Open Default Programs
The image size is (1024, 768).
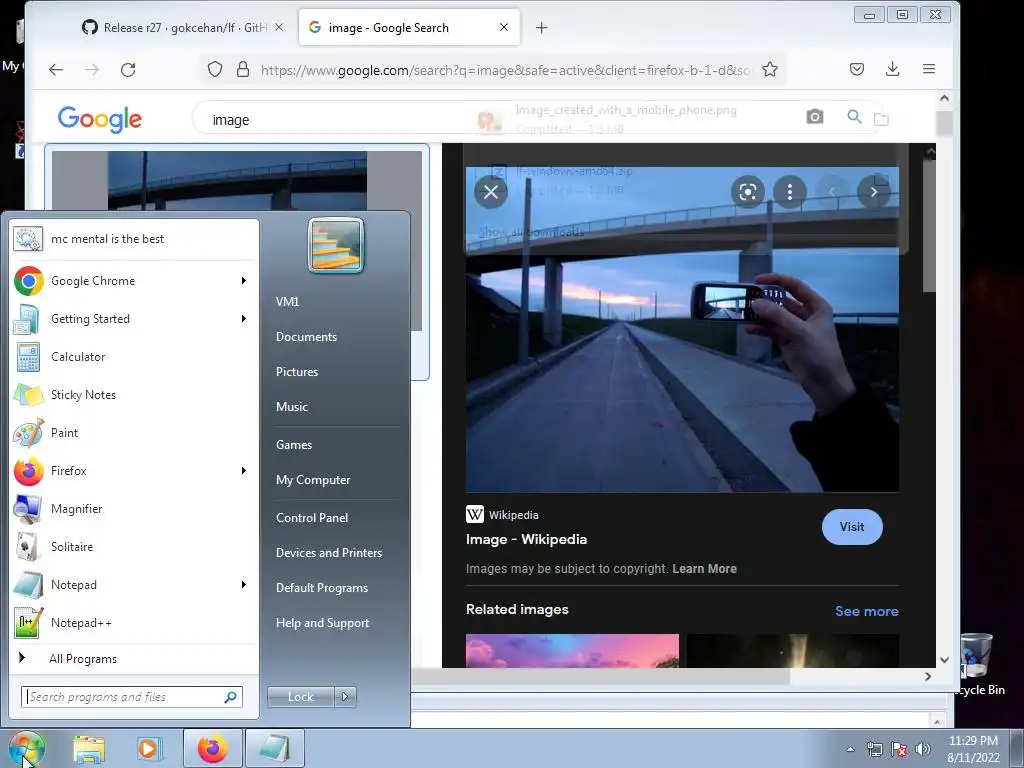pos(322,588)
